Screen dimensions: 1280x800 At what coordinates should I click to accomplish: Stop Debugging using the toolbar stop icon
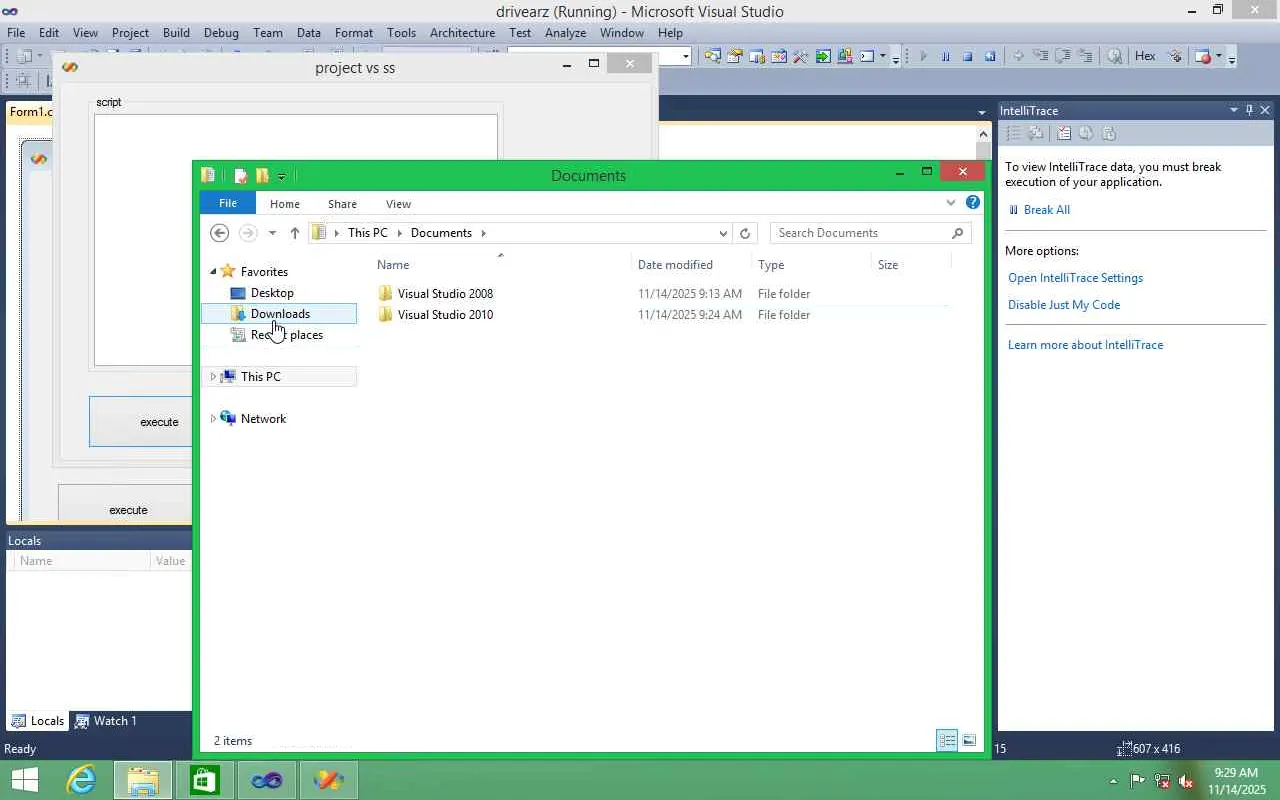click(967, 57)
